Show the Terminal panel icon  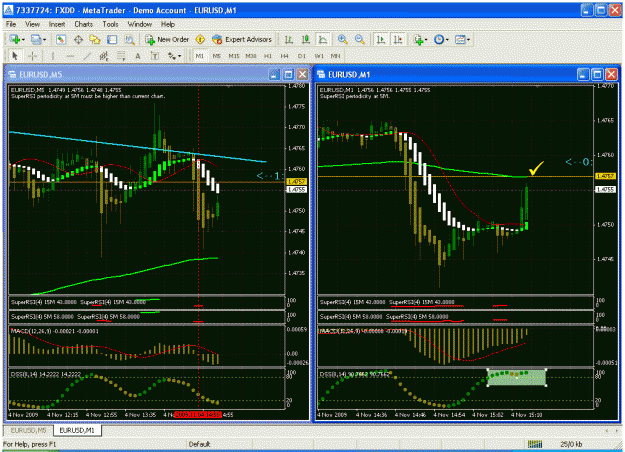pyautogui.click(x=112, y=39)
